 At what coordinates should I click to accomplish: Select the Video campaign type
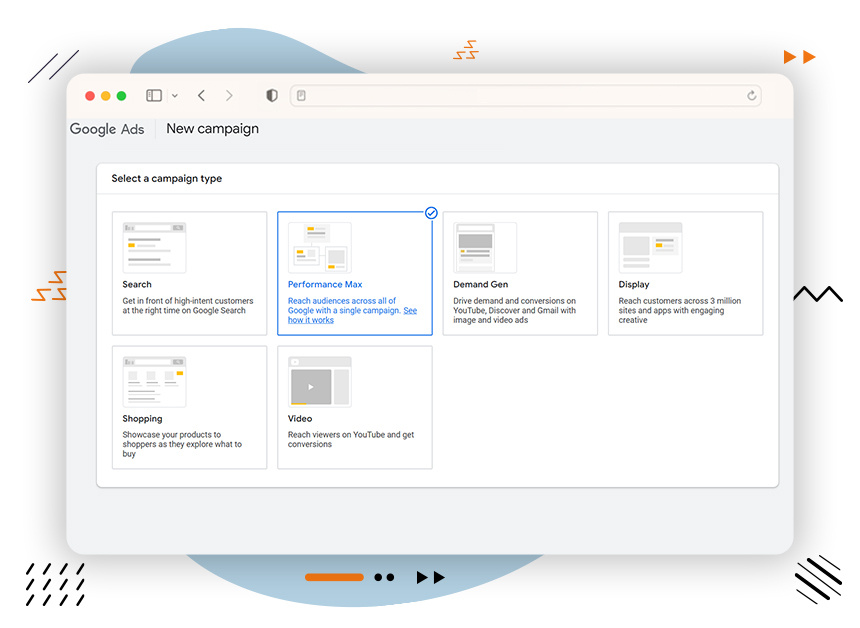point(354,407)
